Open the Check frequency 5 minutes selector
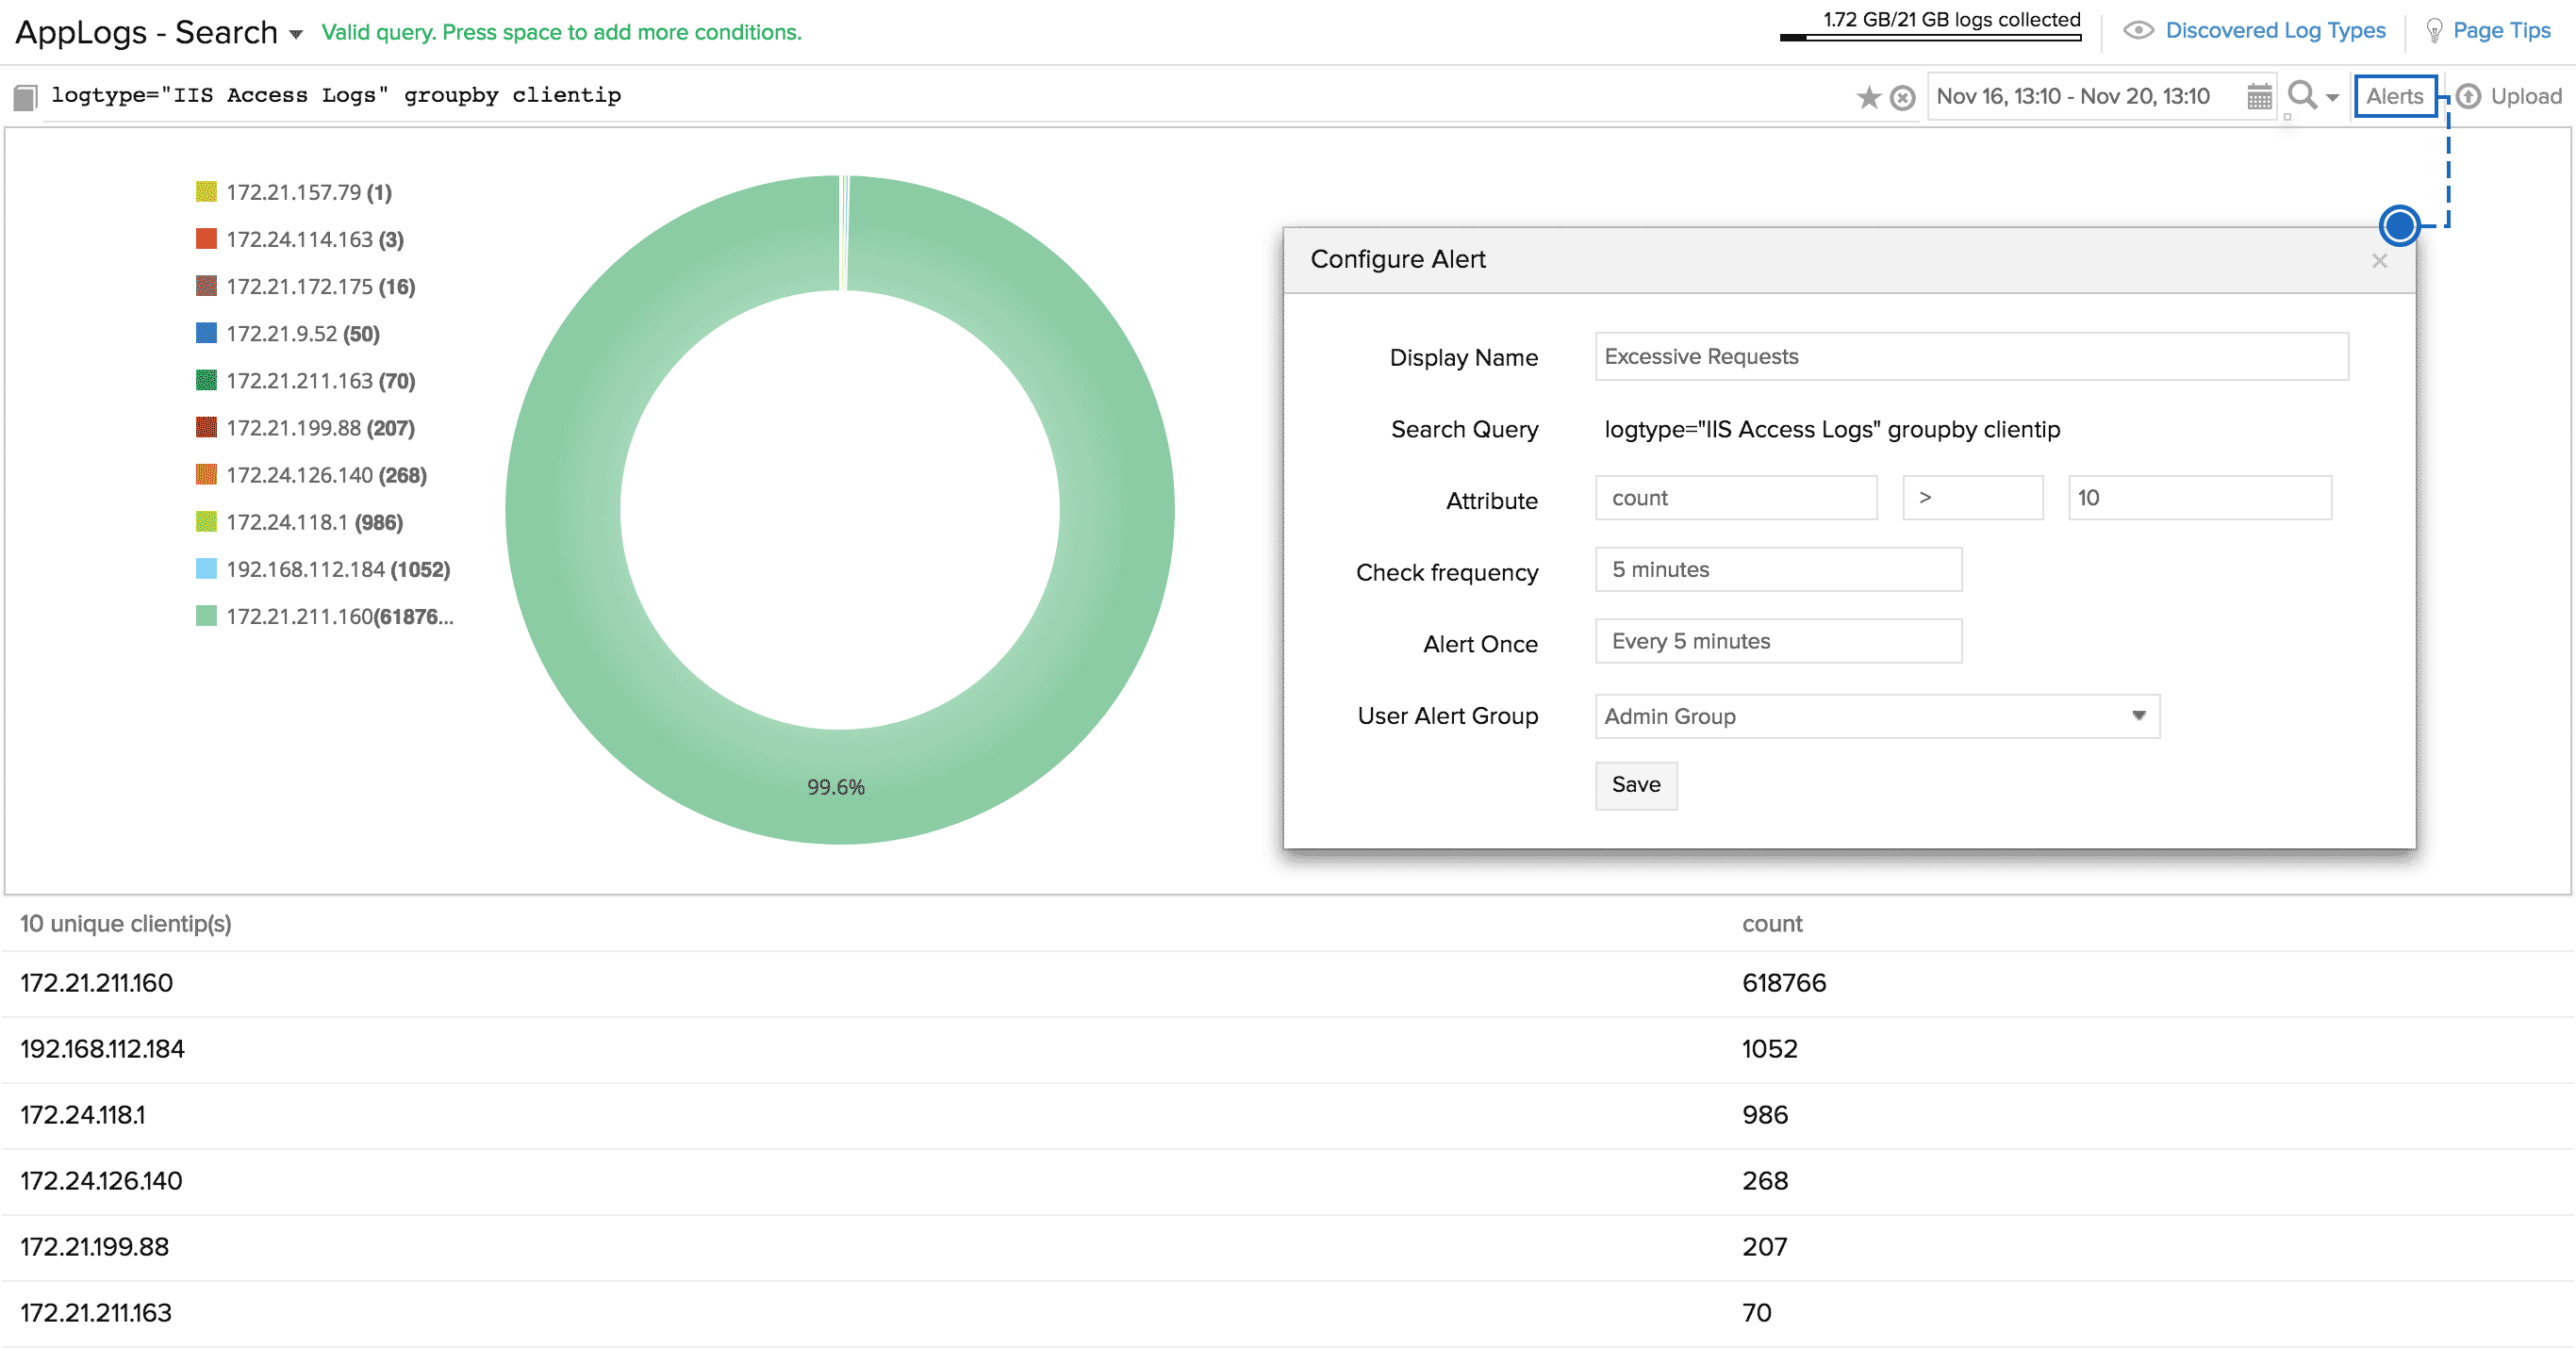 tap(1777, 569)
